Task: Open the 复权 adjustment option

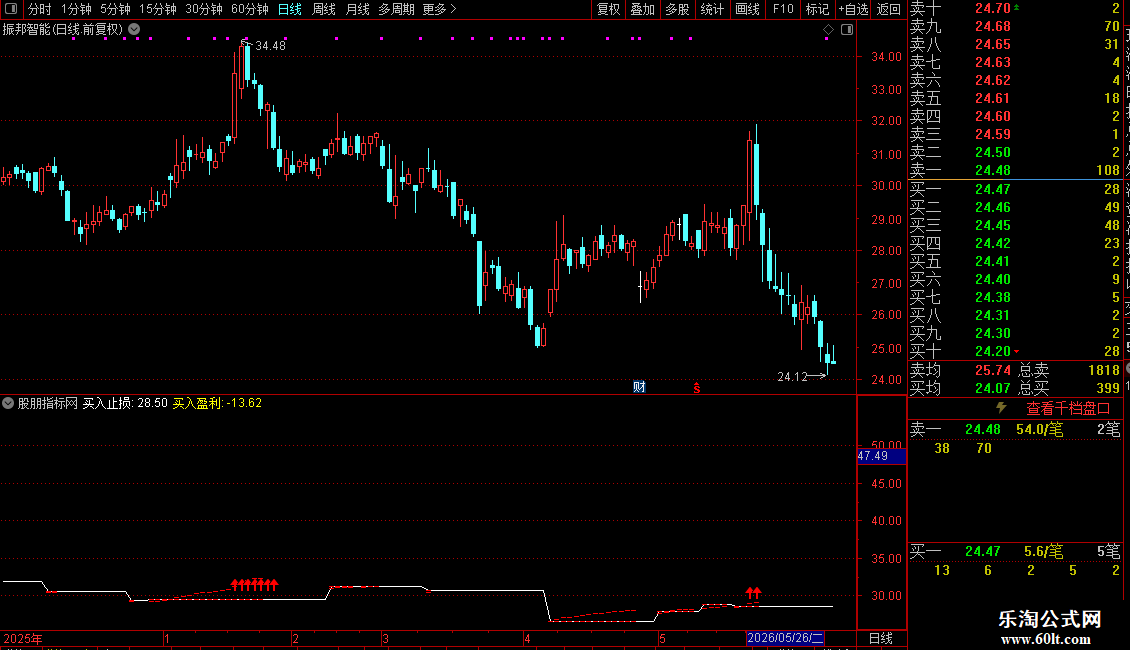Action: coord(608,9)
